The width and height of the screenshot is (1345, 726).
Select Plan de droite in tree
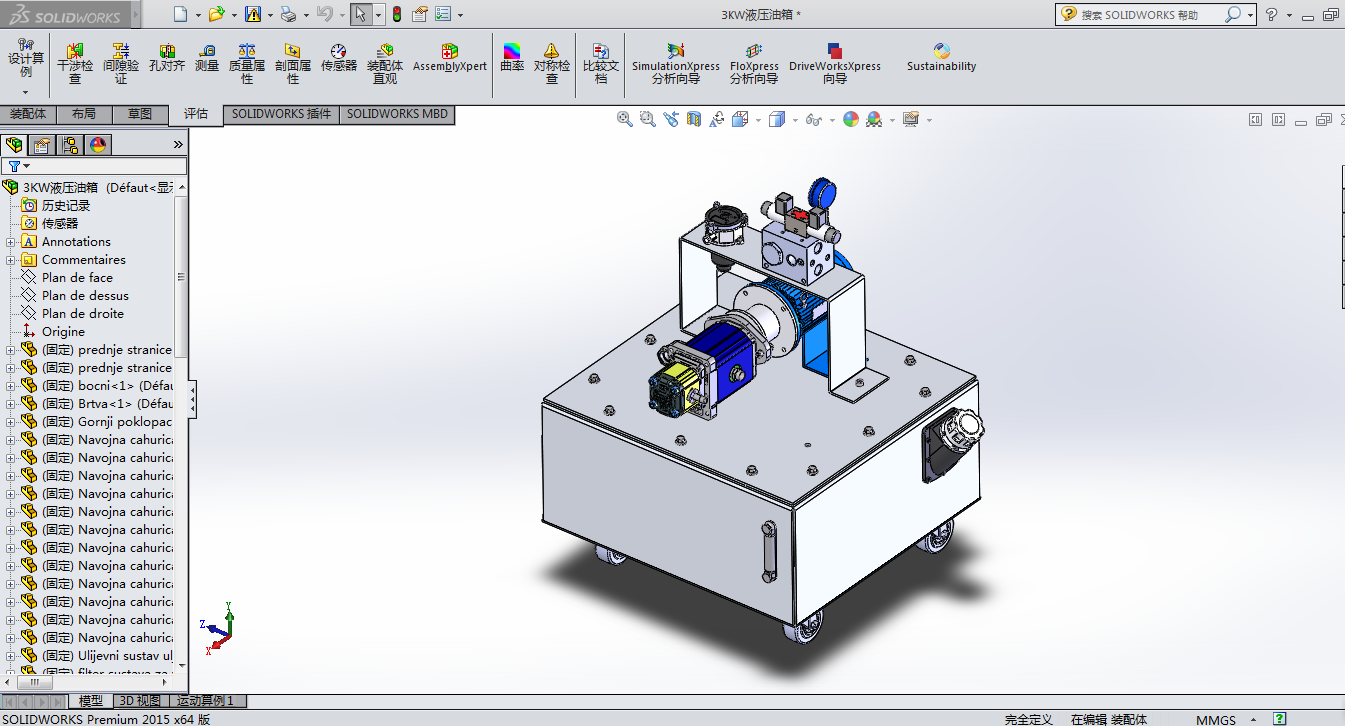[83, 314]
